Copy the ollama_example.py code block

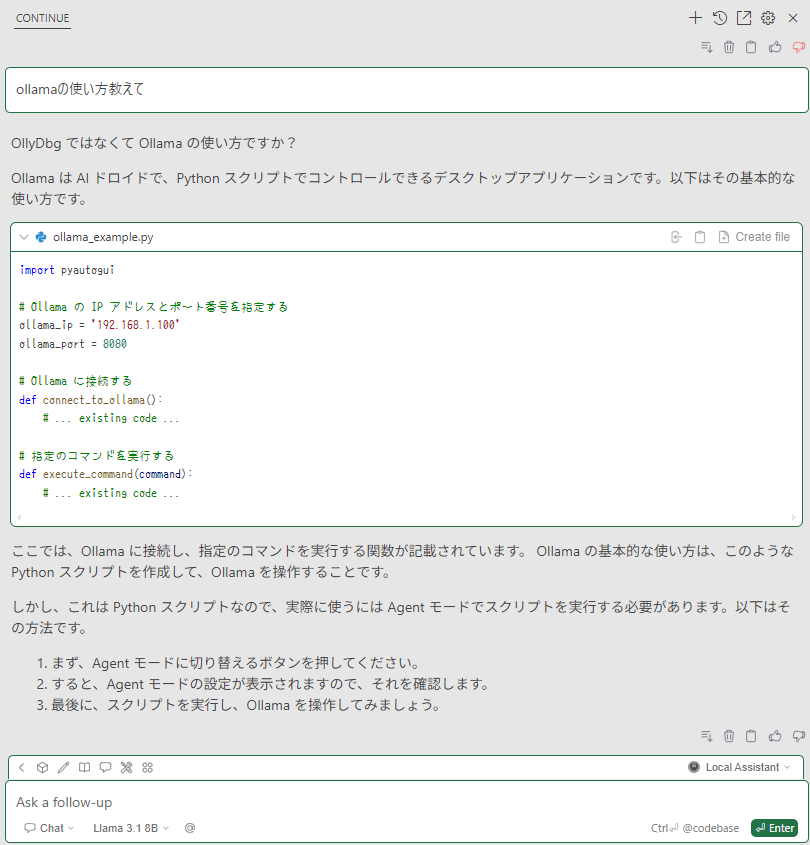tap(701, 236)
